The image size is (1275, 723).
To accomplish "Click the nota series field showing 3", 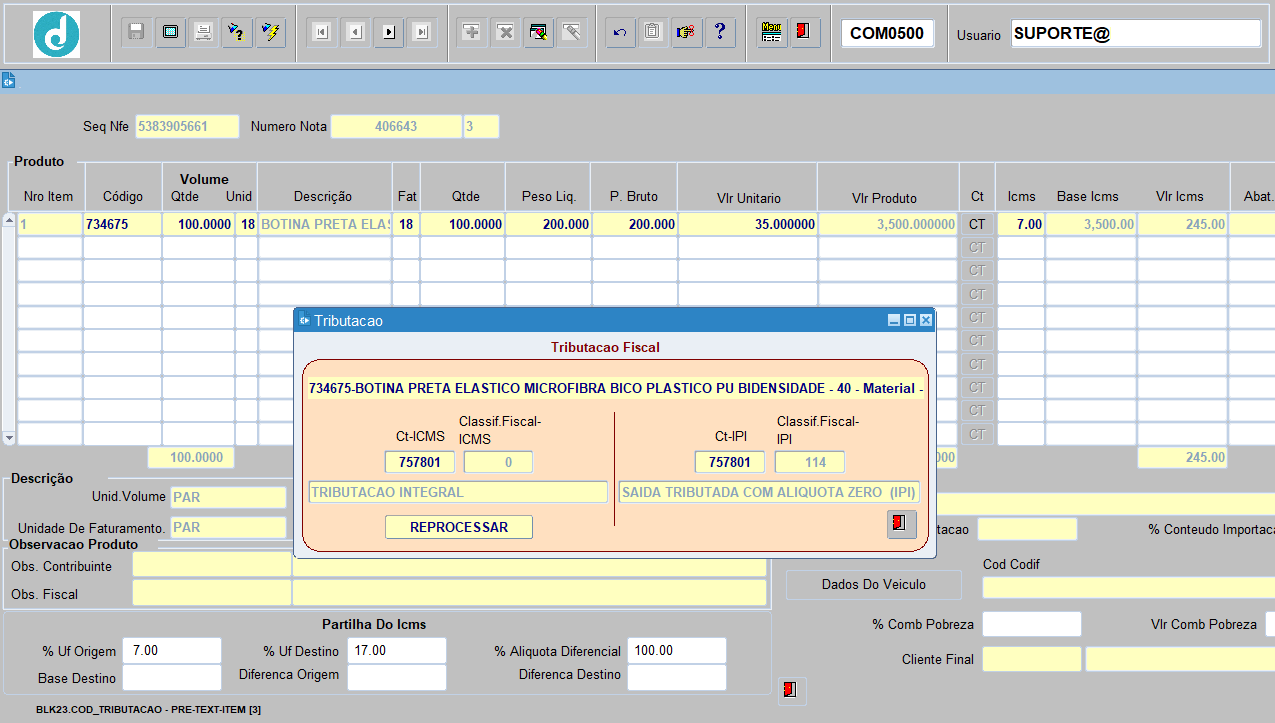I will (481, 126).
